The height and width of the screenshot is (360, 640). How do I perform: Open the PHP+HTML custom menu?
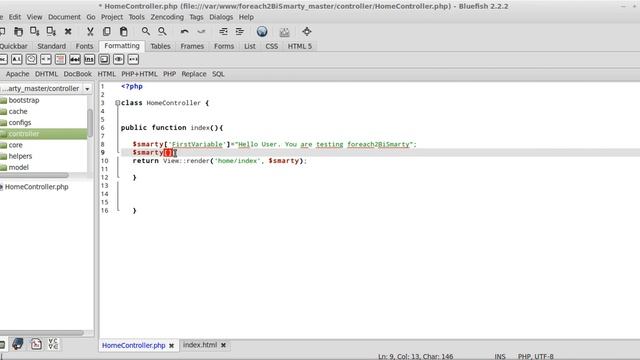139,74
